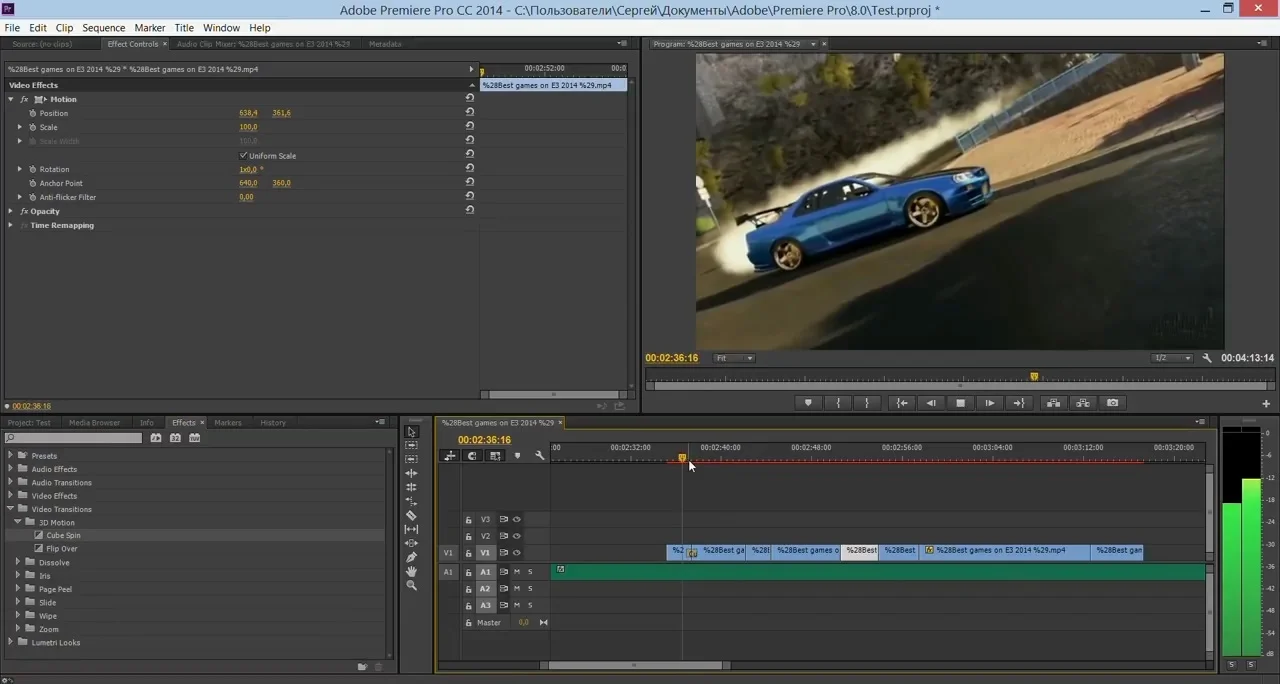This screenshot has width=1280, height=684.
Task: Click the Program monitor playhead marker
Action: [x=1034, y=377]
